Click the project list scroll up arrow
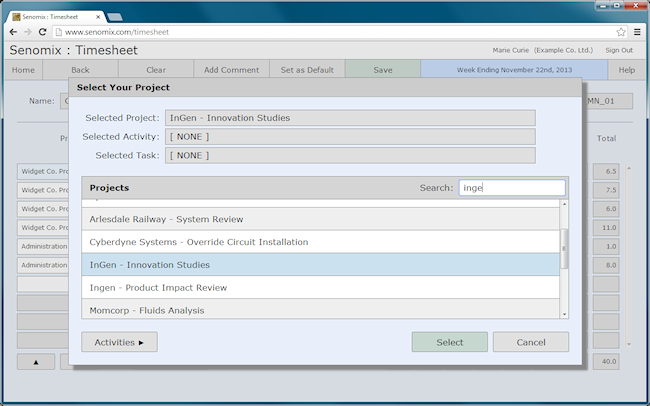Image resolution: width=650 pixels, height=406 pixels. (564, 204)
